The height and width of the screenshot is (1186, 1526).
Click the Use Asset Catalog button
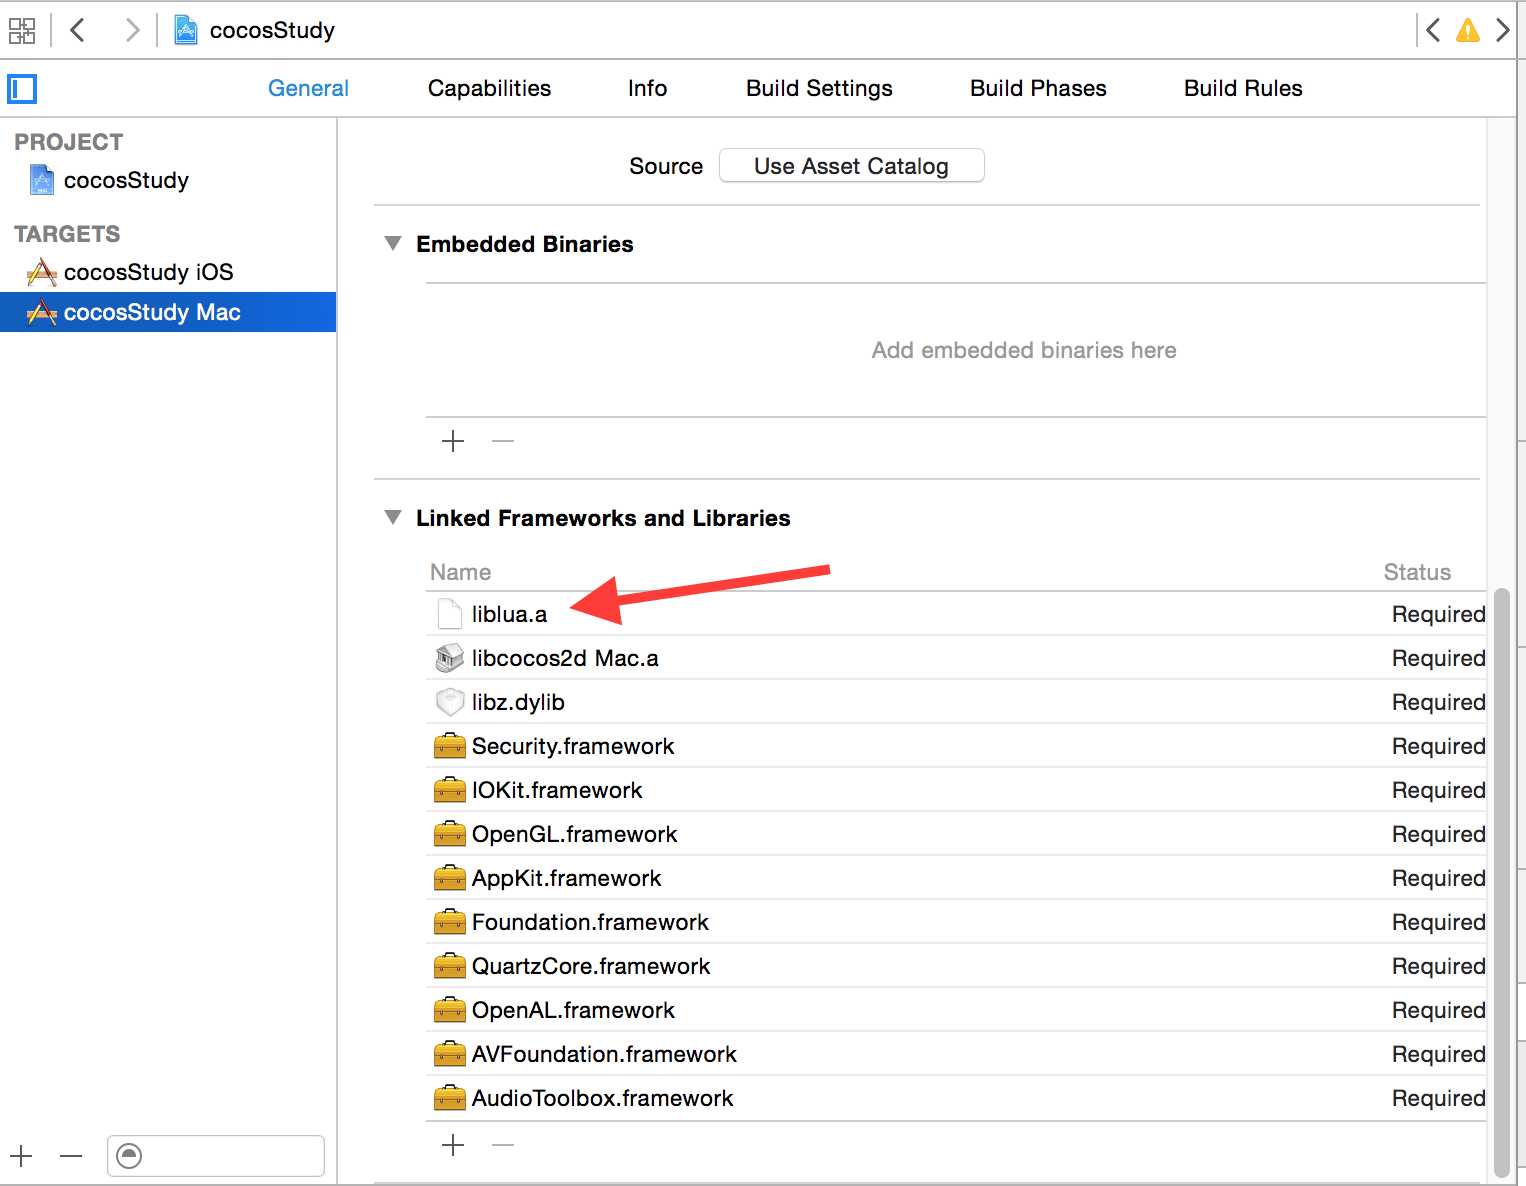851,166
